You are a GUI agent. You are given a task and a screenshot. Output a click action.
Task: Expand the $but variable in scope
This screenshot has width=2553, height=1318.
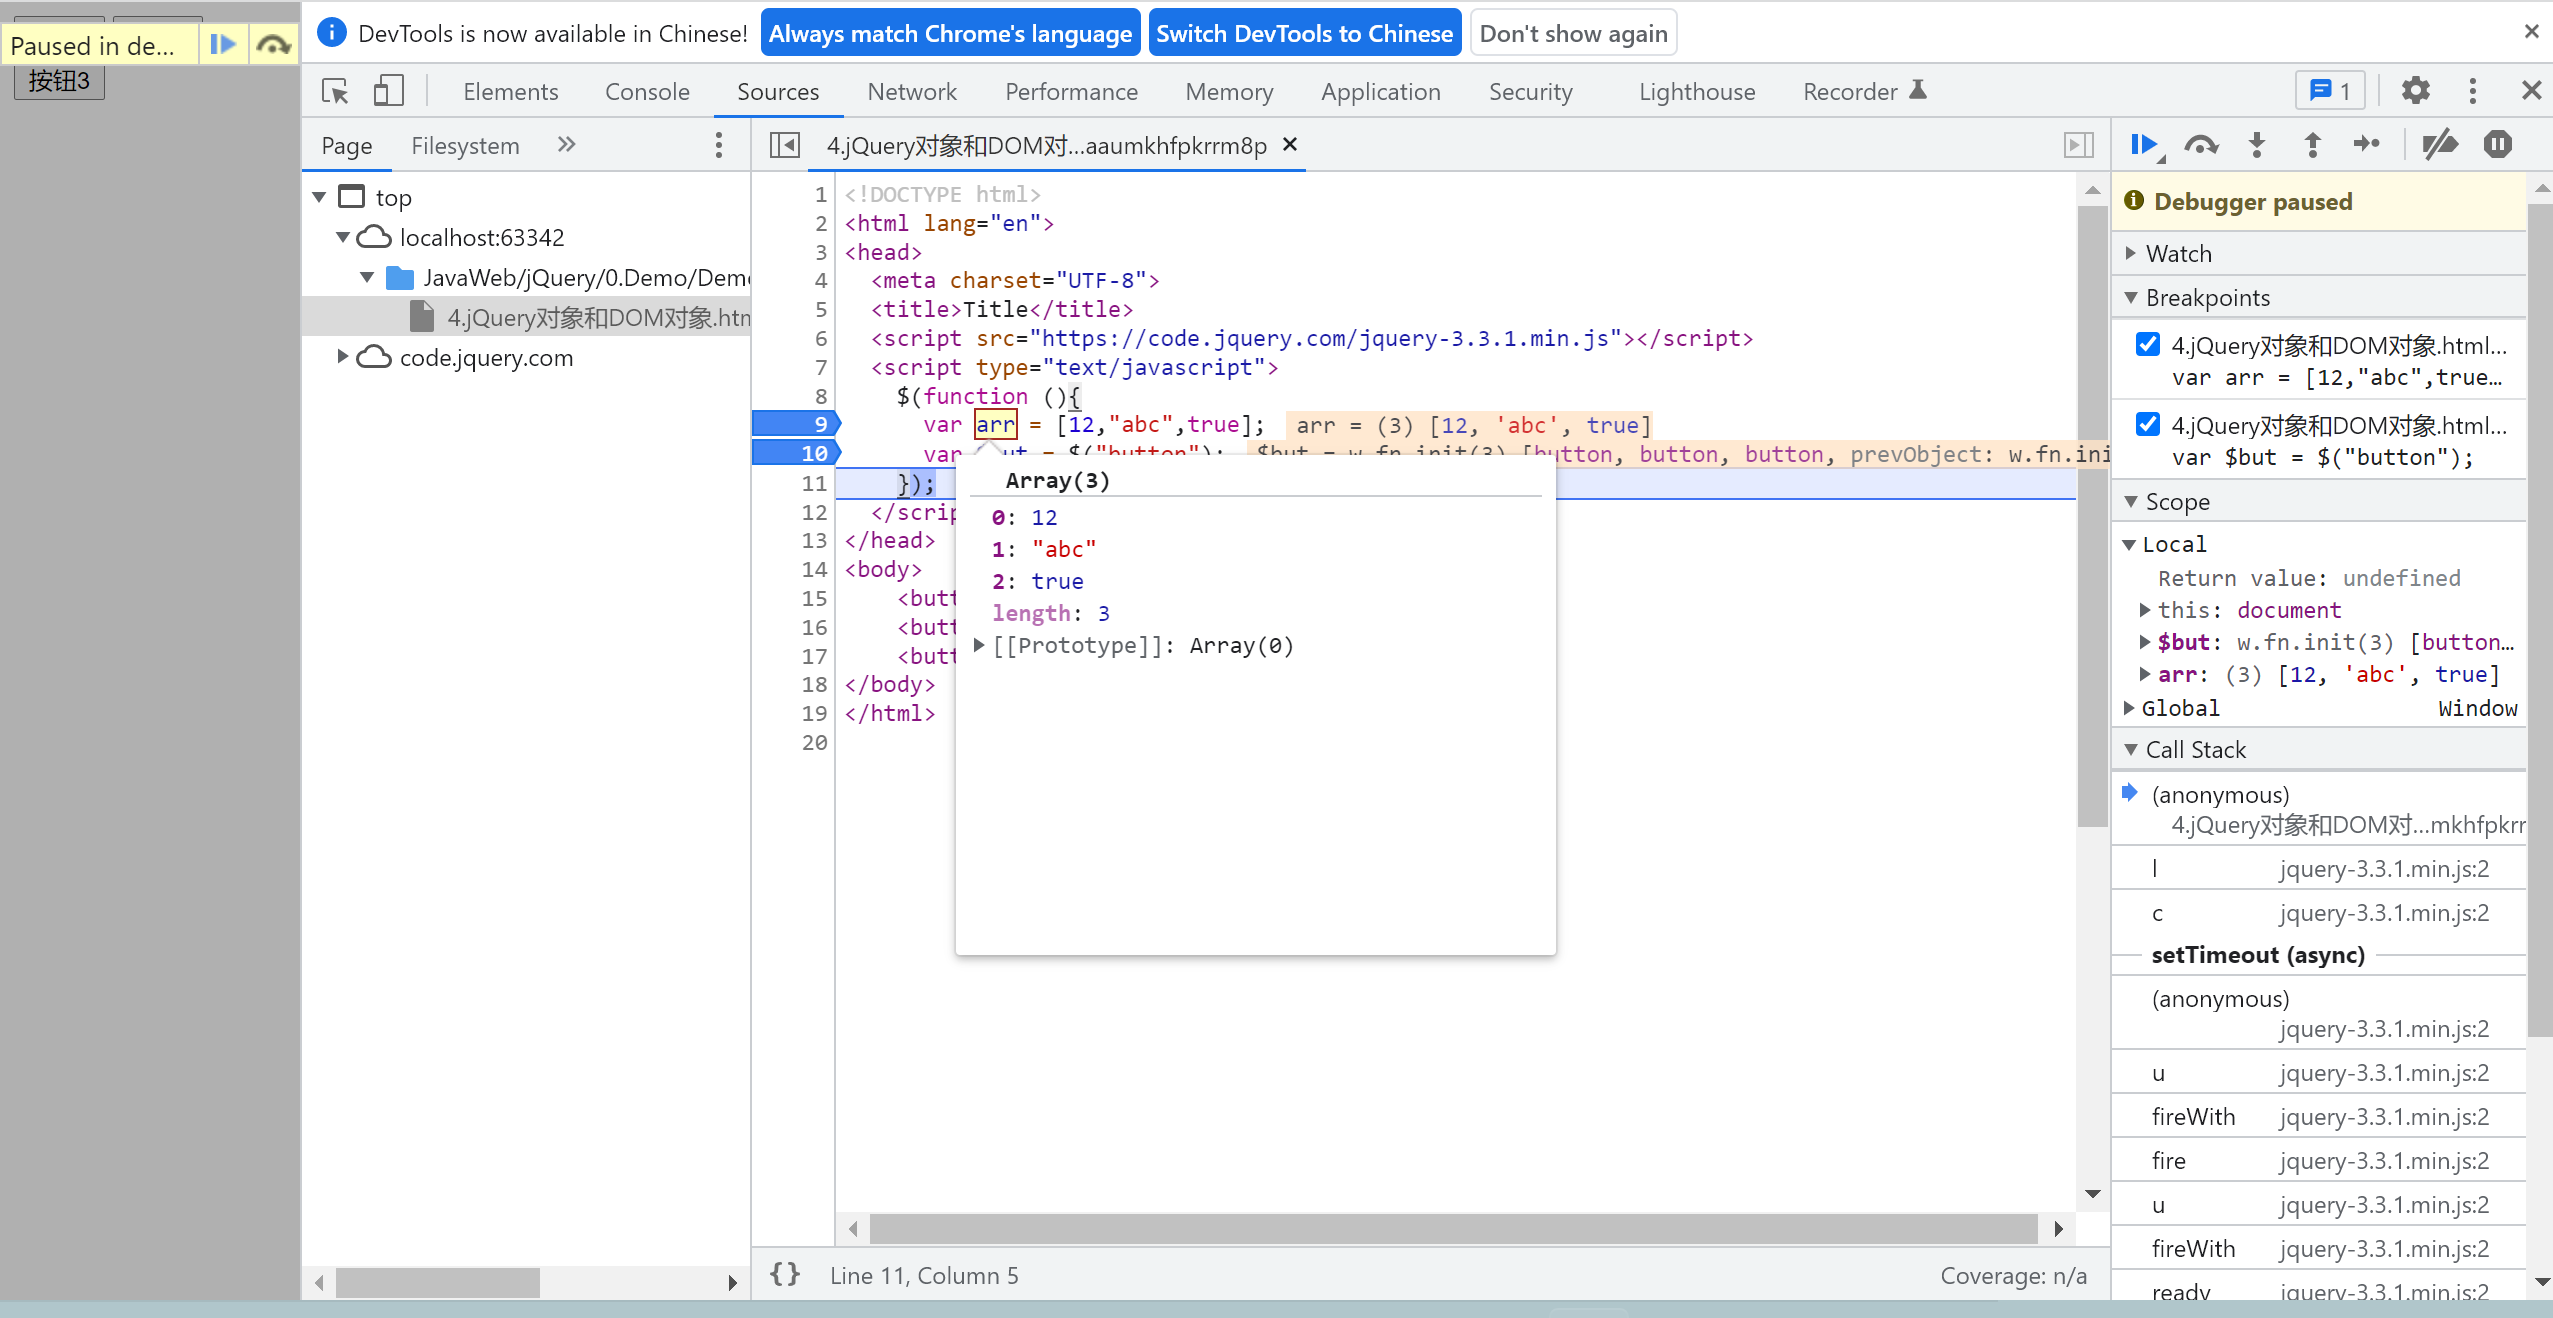(x=2145, y=642)
